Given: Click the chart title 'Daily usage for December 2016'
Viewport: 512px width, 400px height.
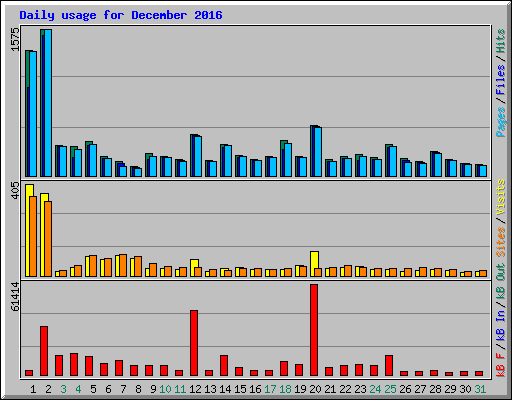Looking at the screenshot, I should click(x=121, y=15).
